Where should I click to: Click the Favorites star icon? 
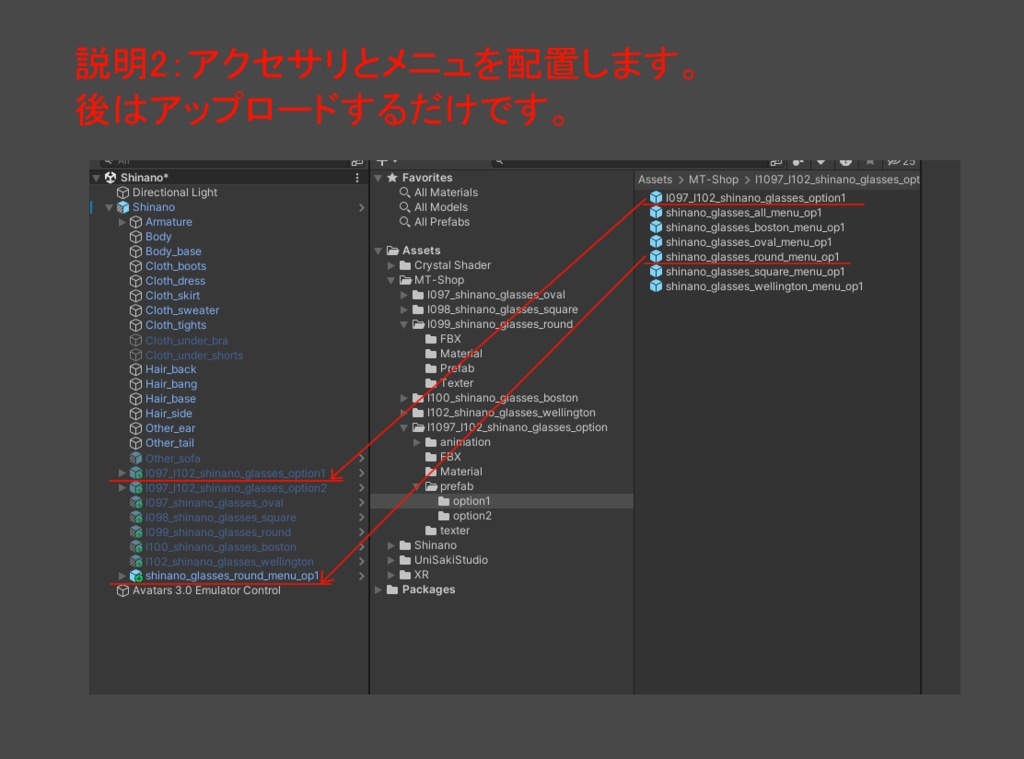pos(392,178)
